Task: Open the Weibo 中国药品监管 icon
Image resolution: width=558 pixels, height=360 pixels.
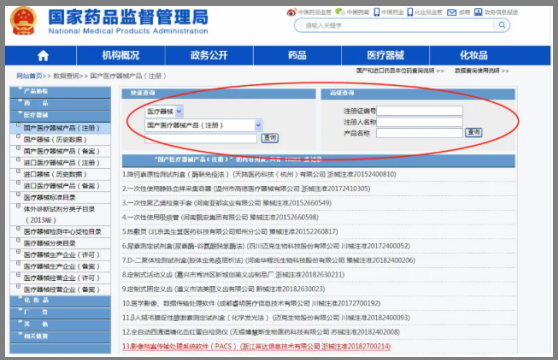Action: [x=291, y=12]
